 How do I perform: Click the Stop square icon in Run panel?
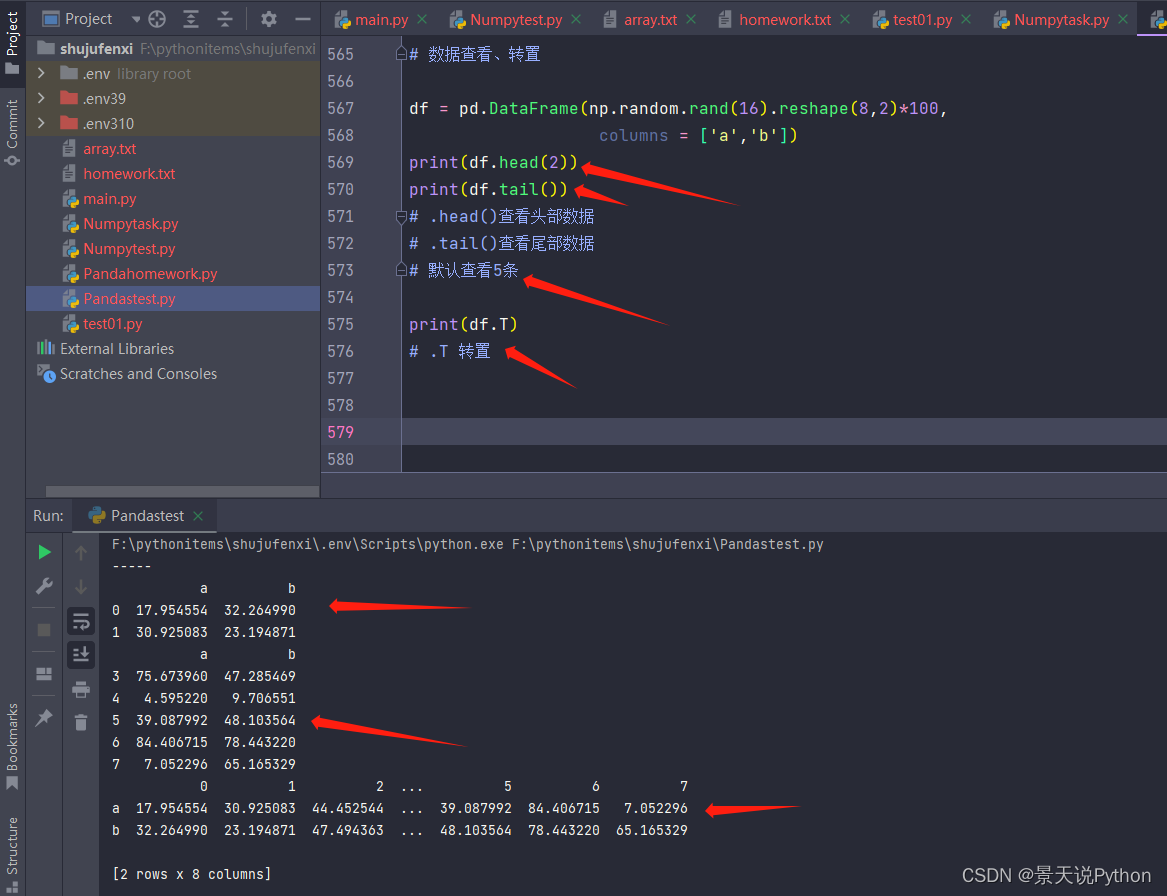45,630
